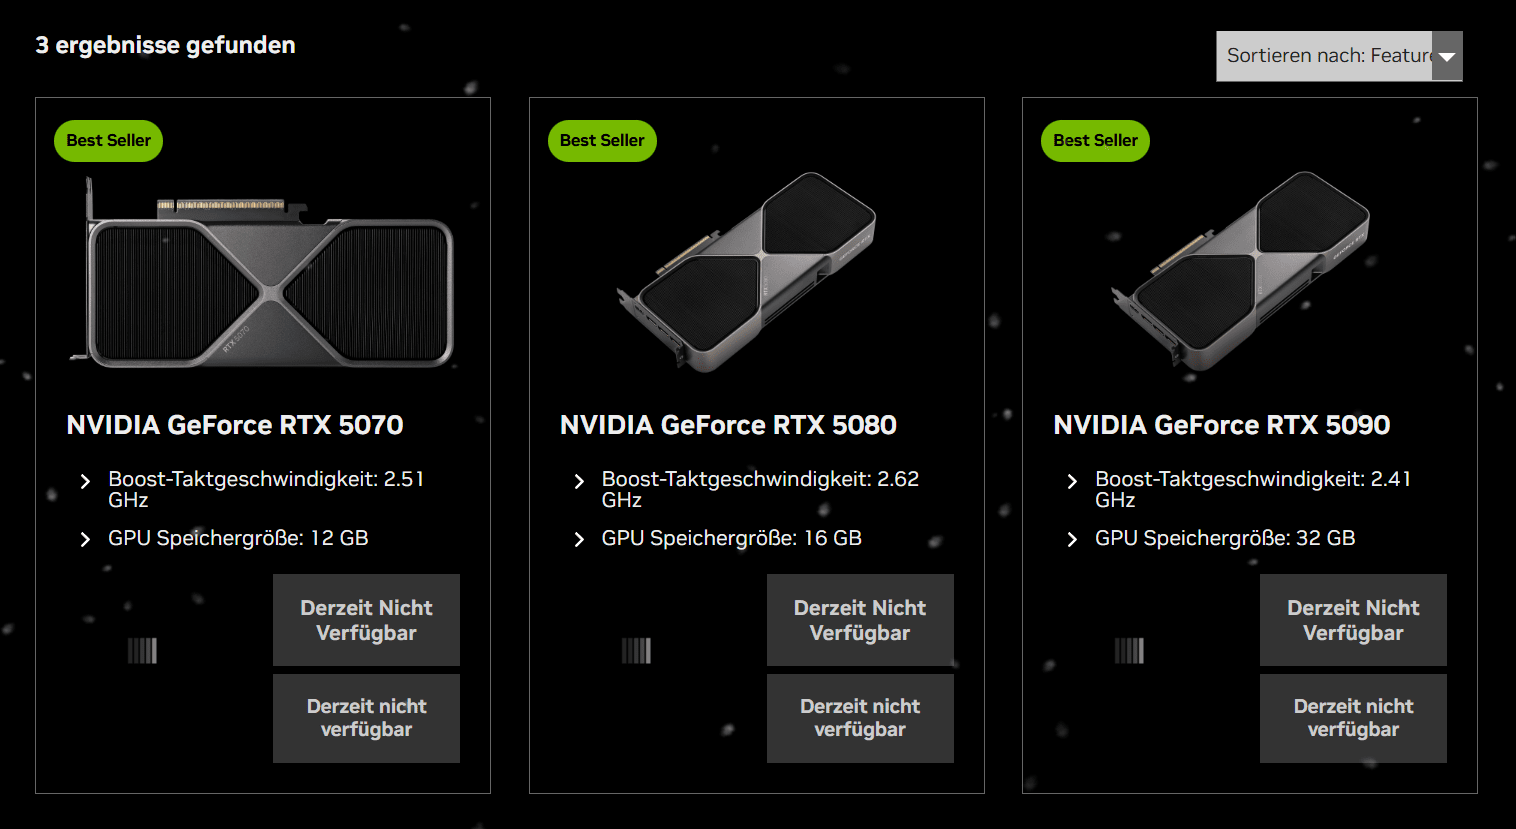Expand RTX 5090 GPU Speichergröße chevron
This screenshot has width=1516, height=829.
[x=1072, y=540]
